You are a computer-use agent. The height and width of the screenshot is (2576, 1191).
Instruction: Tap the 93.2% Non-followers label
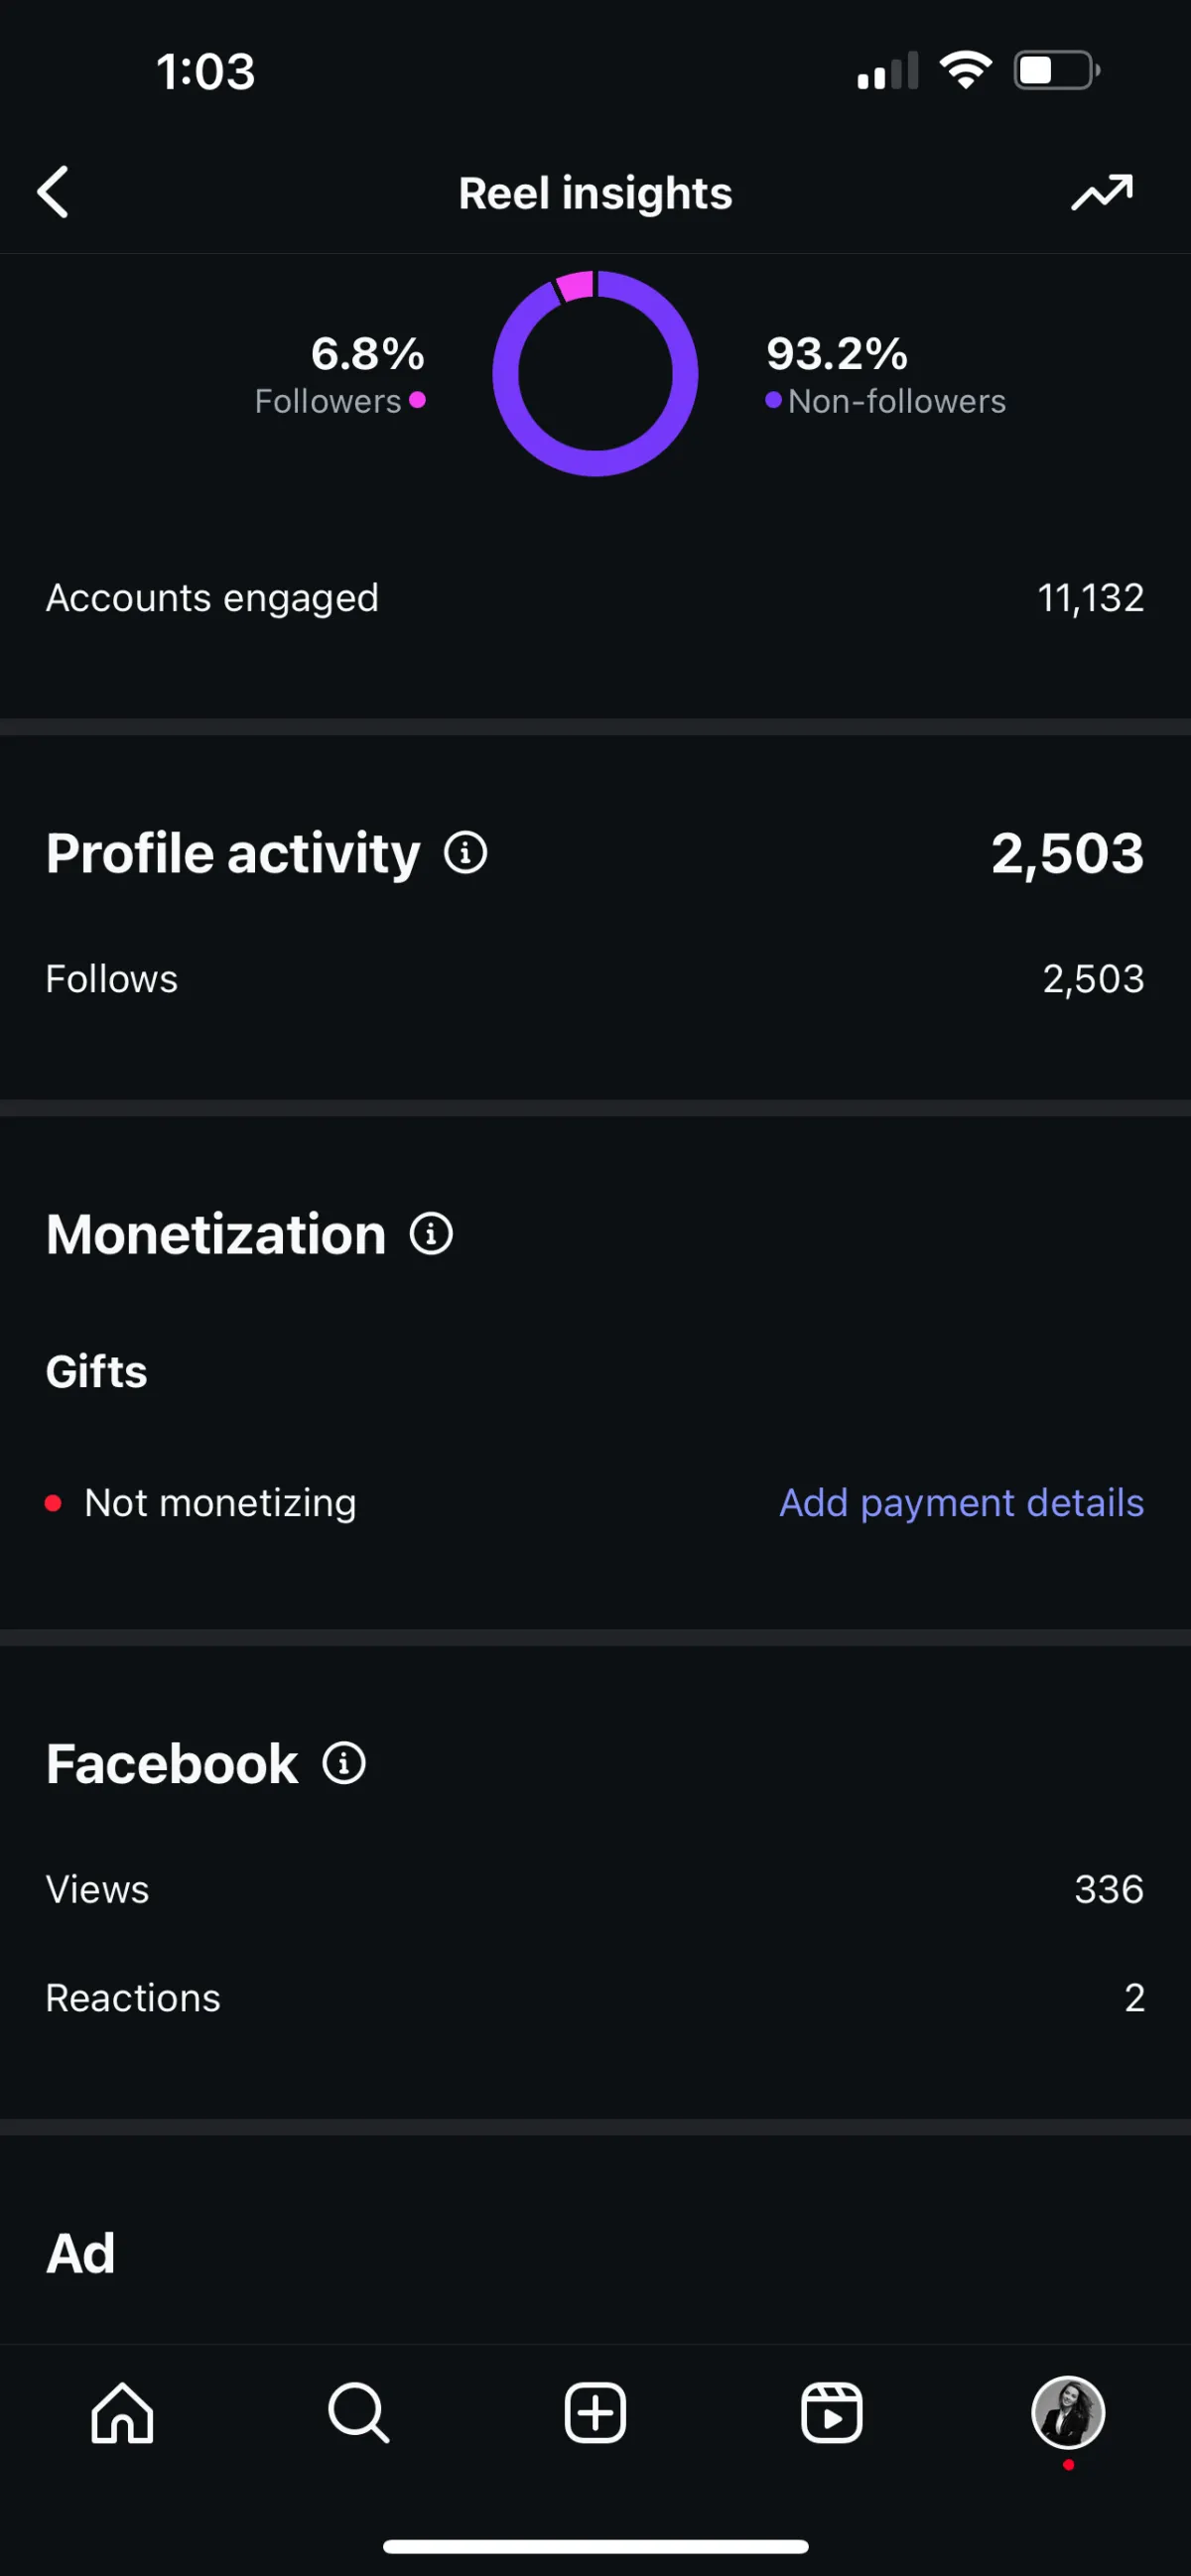click(886, 375)
